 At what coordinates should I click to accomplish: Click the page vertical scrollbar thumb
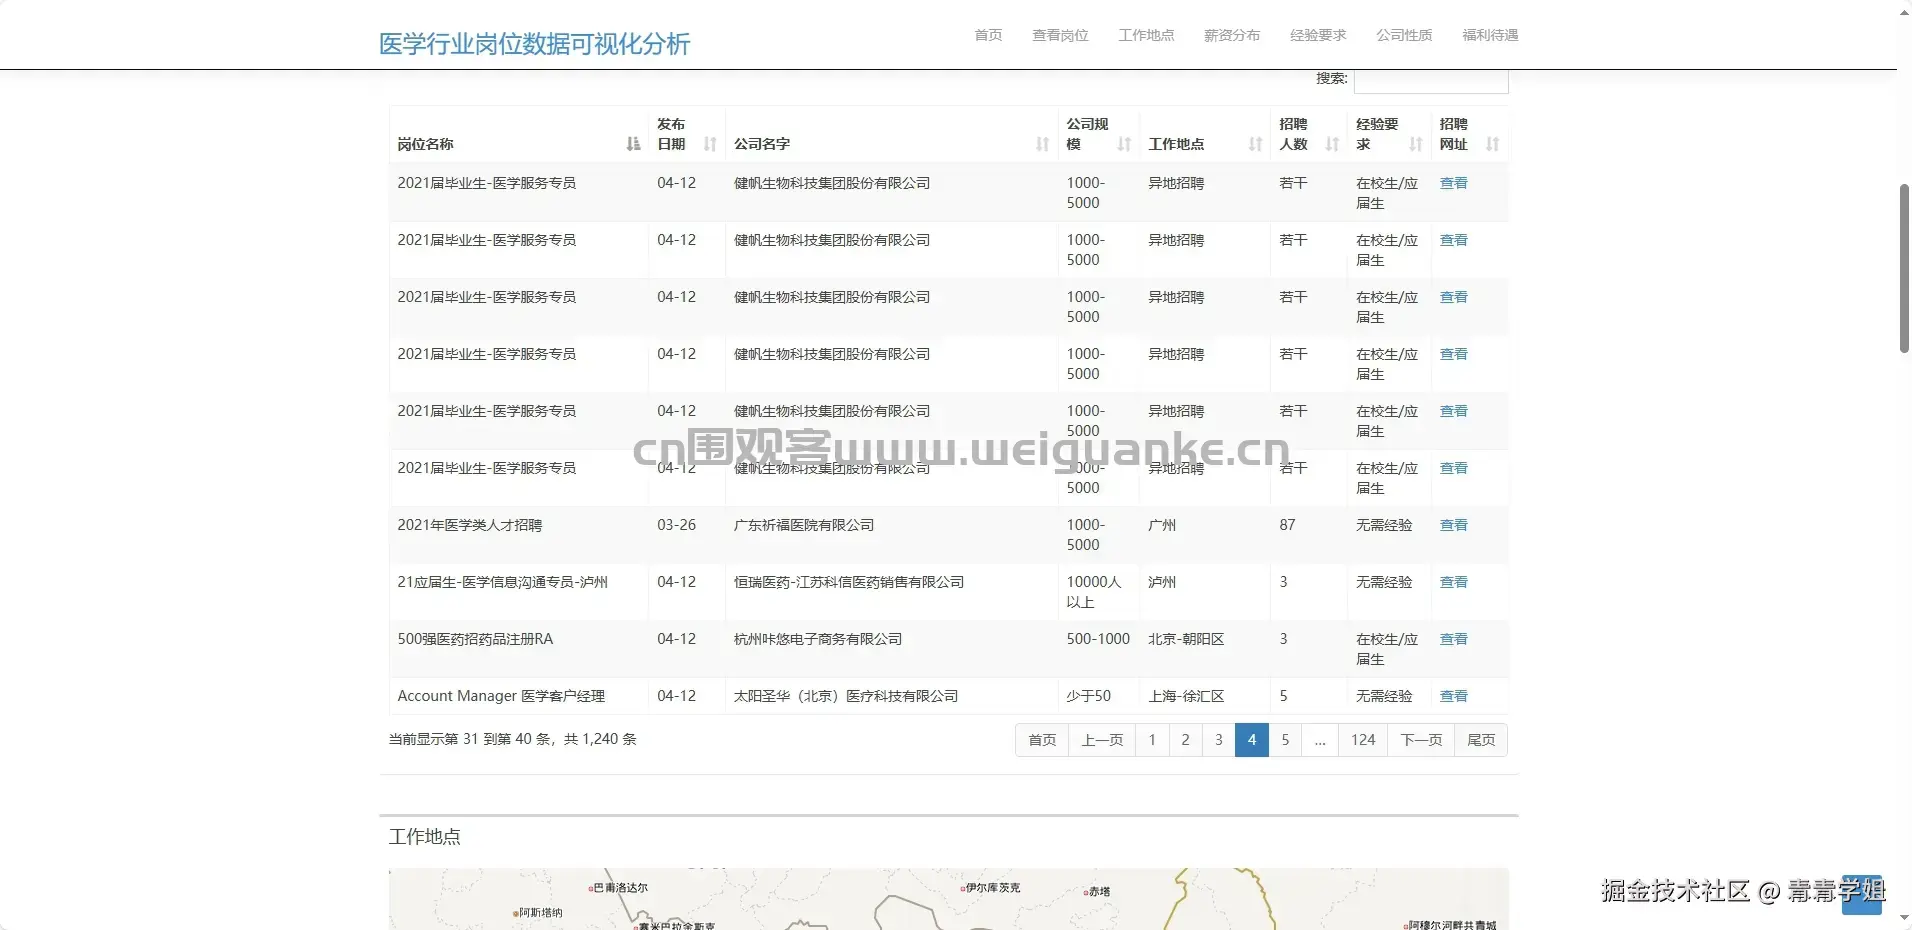[1904, 268]
